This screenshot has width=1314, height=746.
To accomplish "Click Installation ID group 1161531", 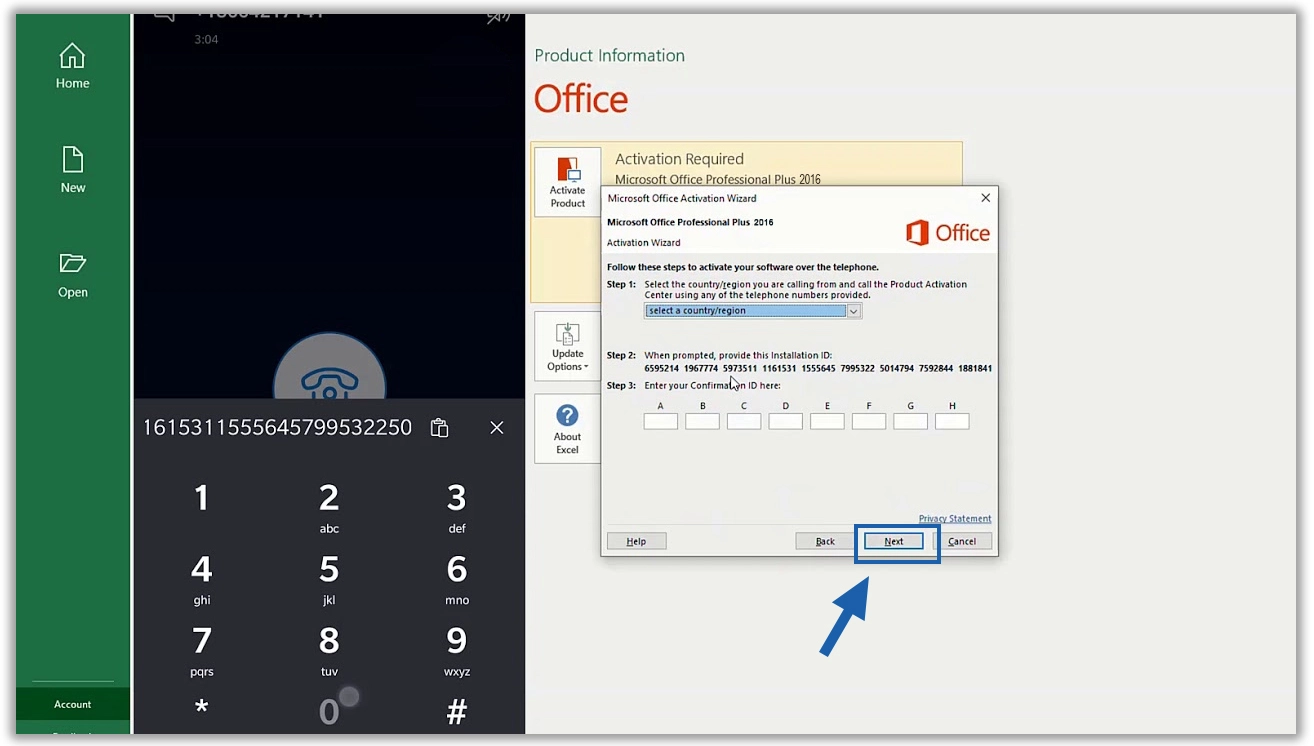I will [x=779, y=369].
